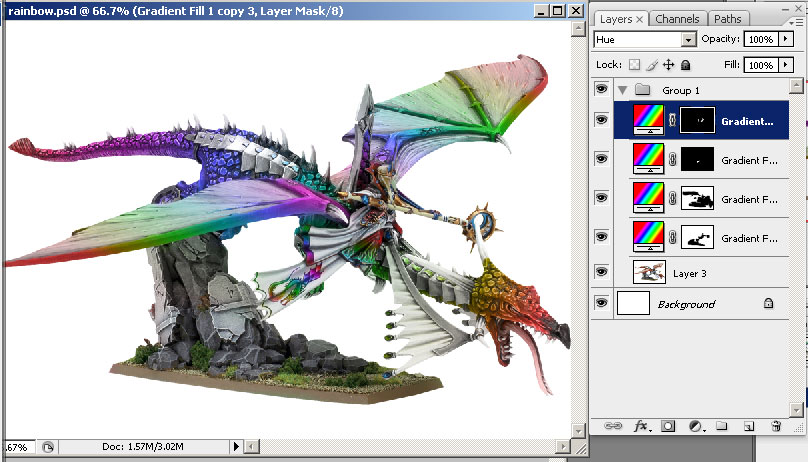808x462 pixels.
Task: Click mask link chain on second Gradient Fill layer
Action: [x=672, y=159]
